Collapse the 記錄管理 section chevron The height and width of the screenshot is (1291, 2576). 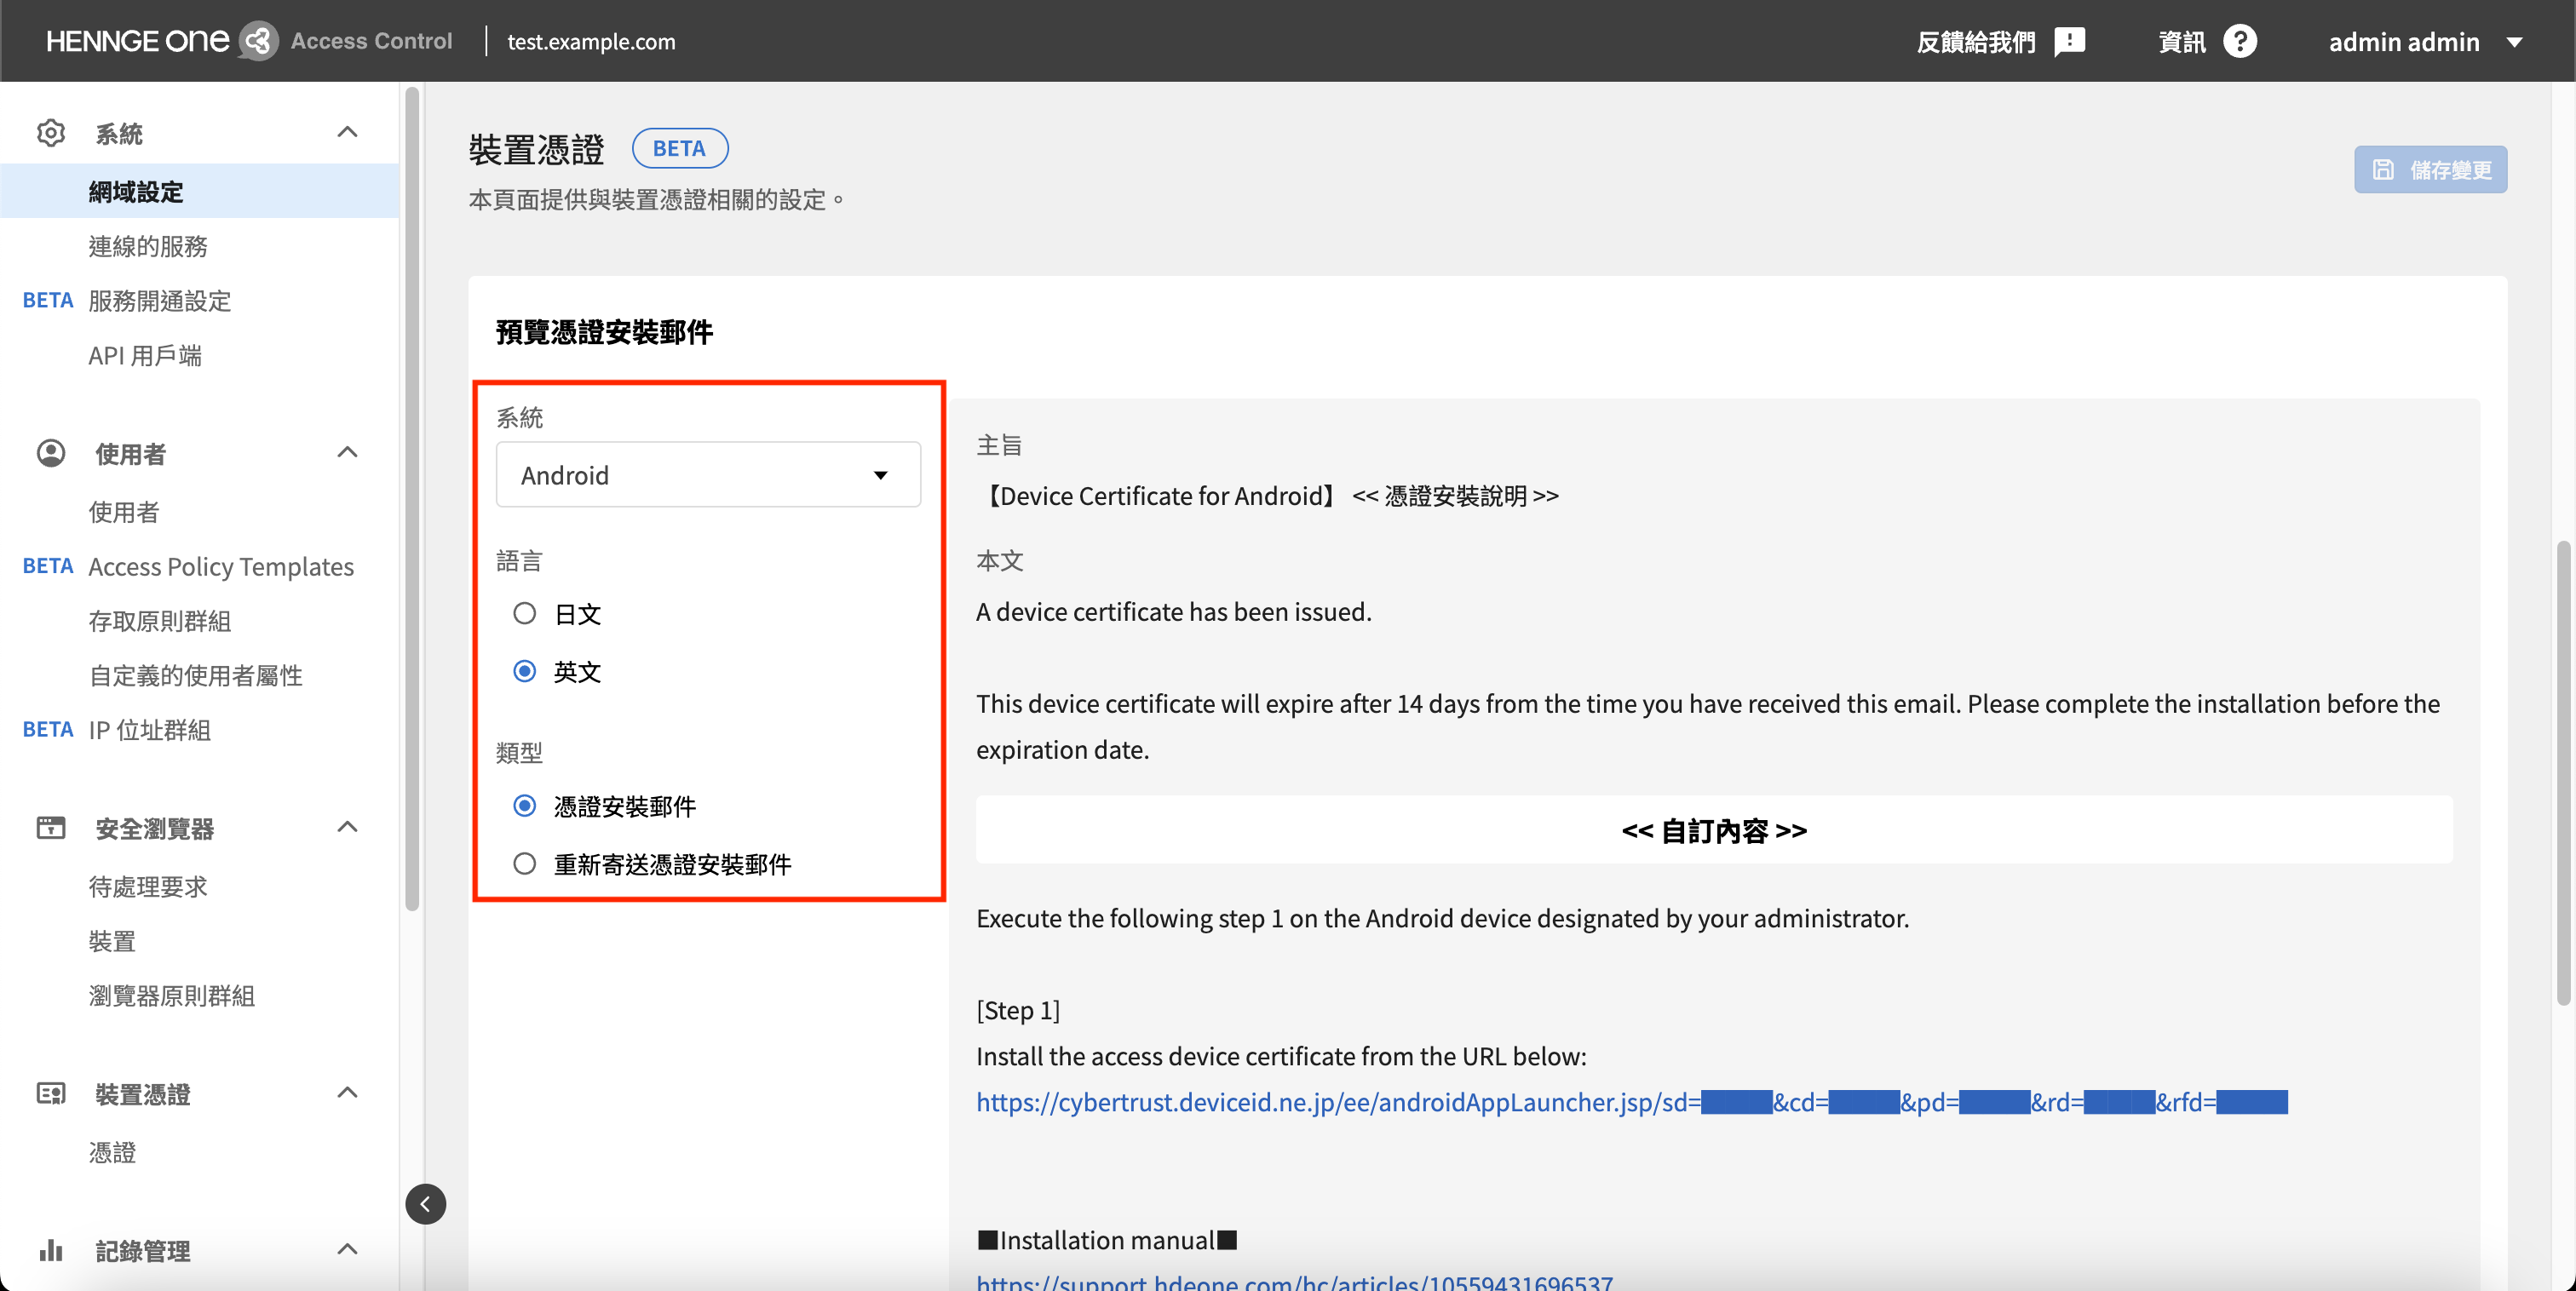pyautogui.click(x=347, y=1249)
